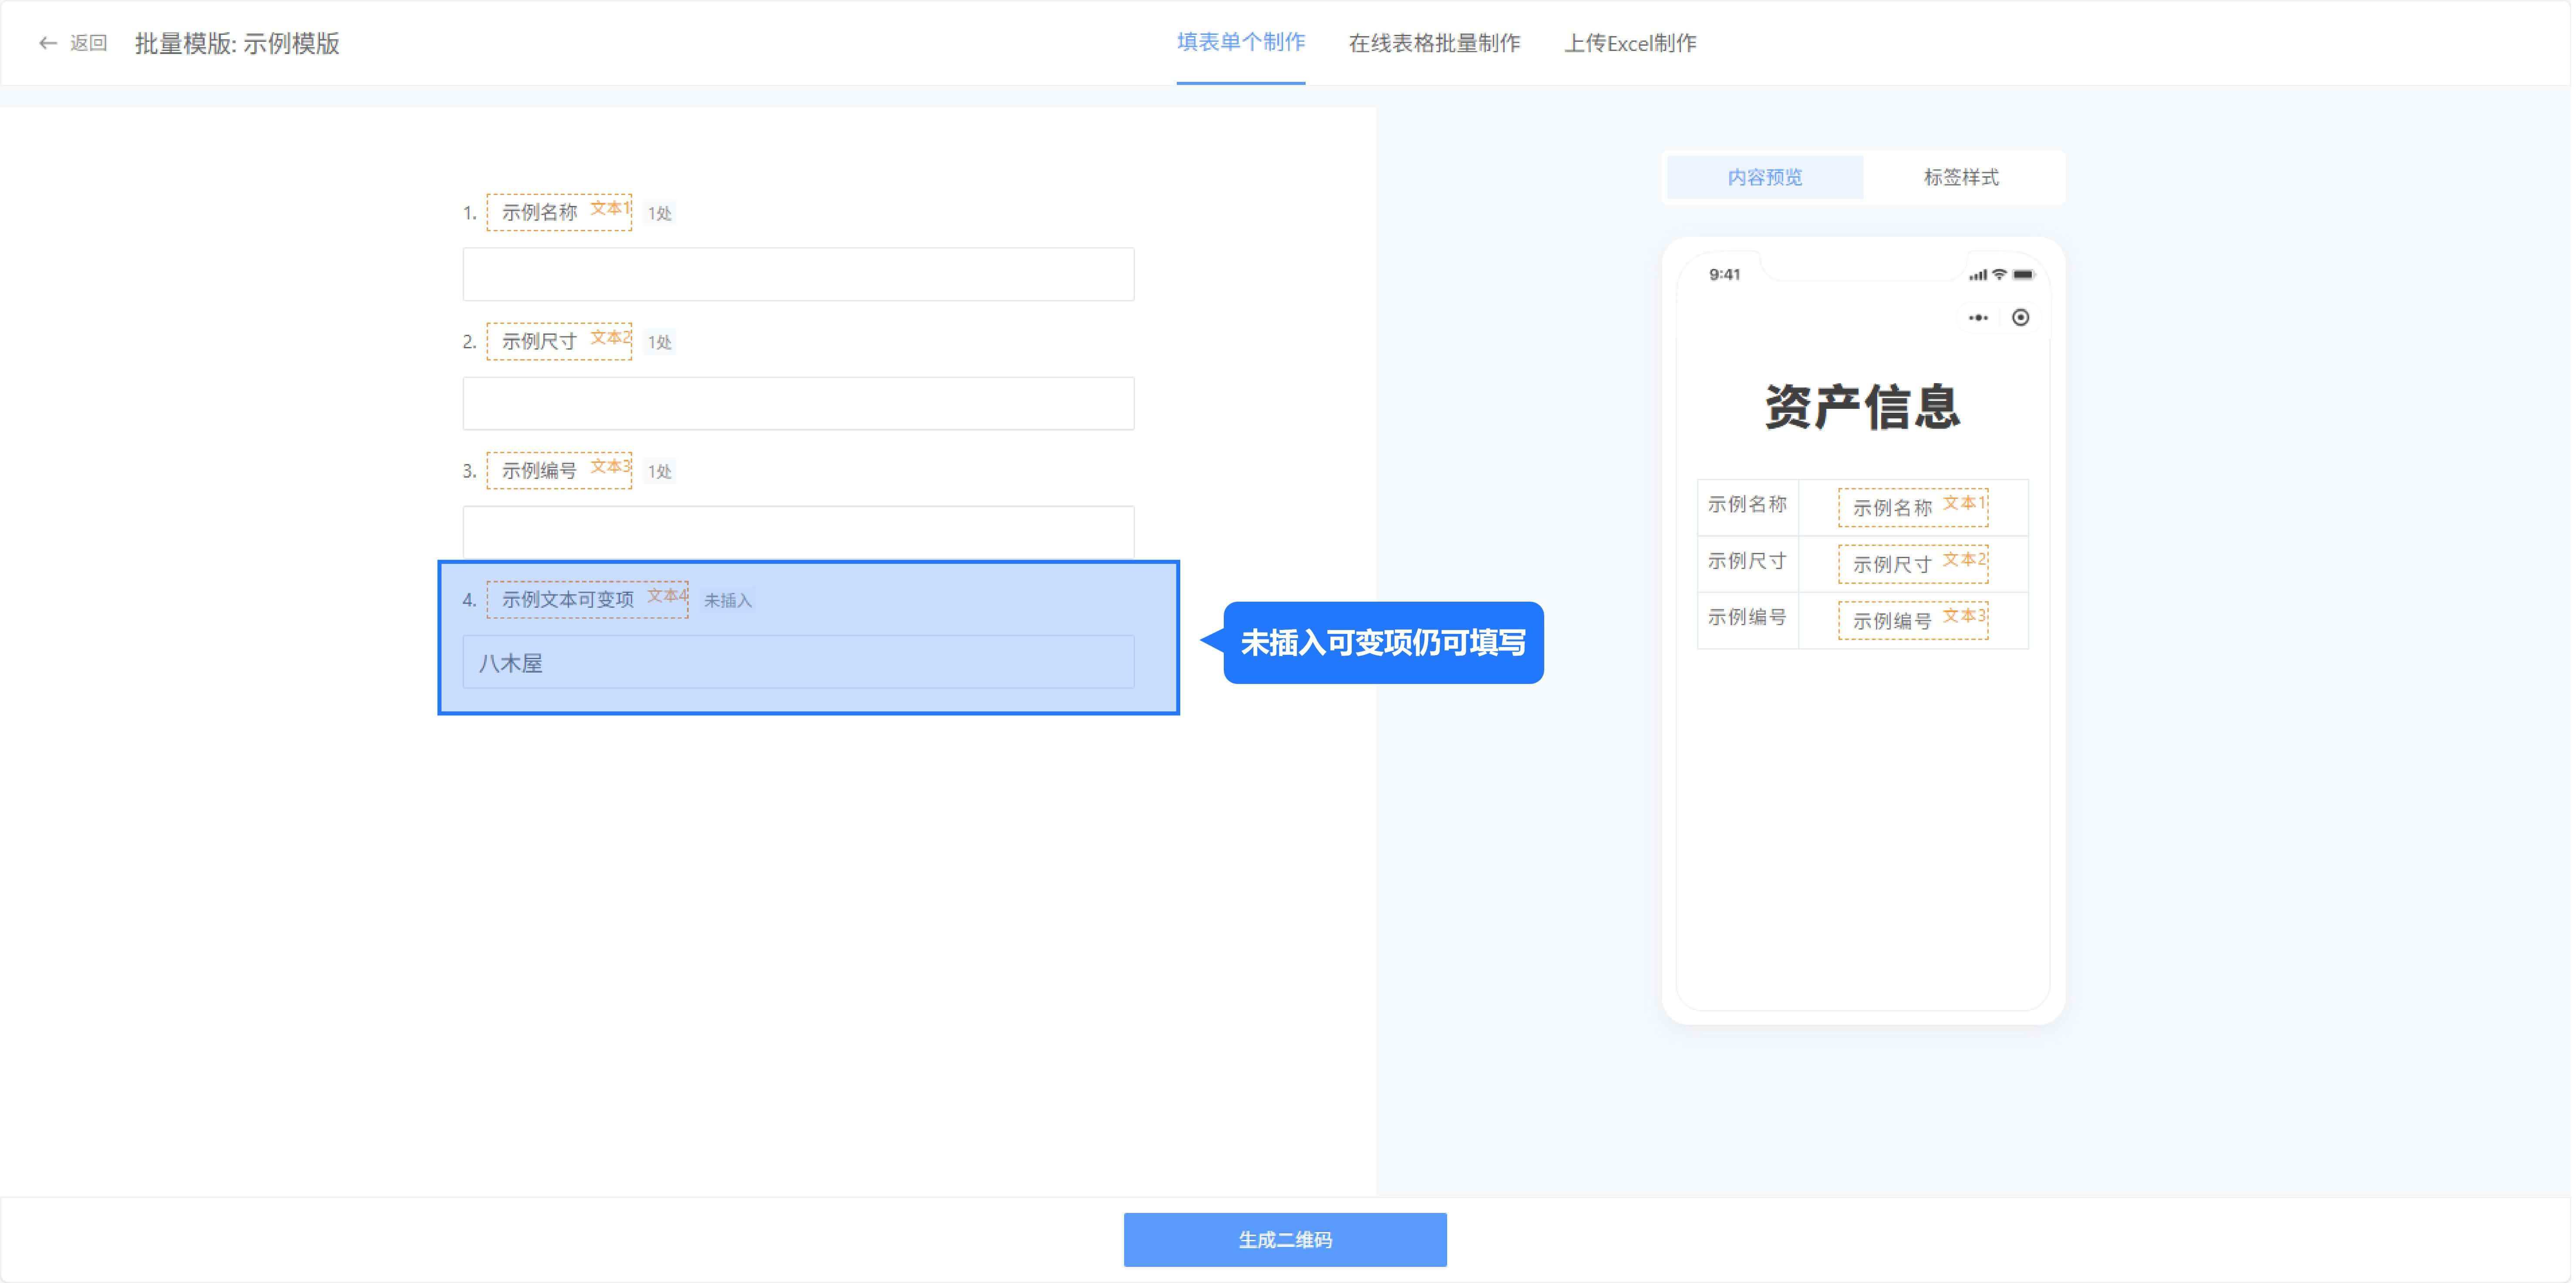Open the 标签样式 tab in the preview panel
Screen dimensions: 2576x1283
[x=1959, y=177]
